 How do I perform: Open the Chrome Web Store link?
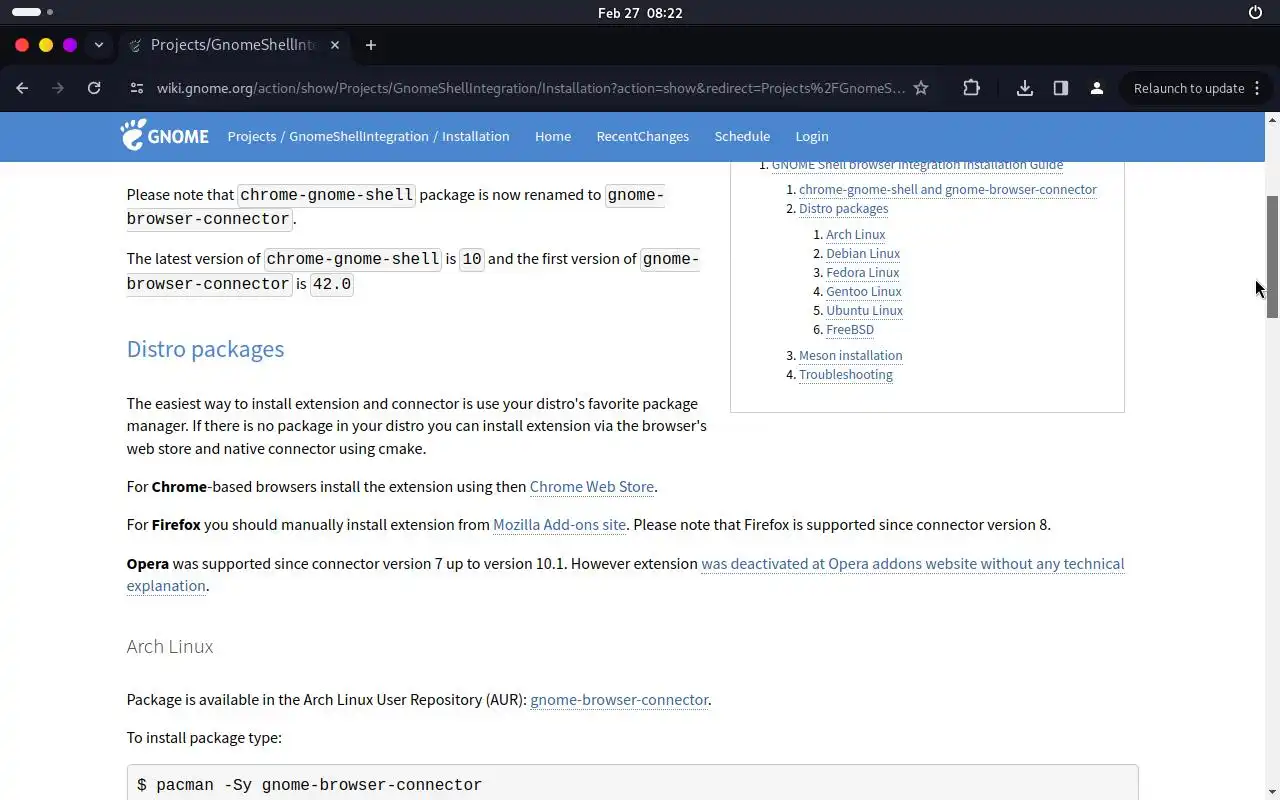[x=592, y=487]
